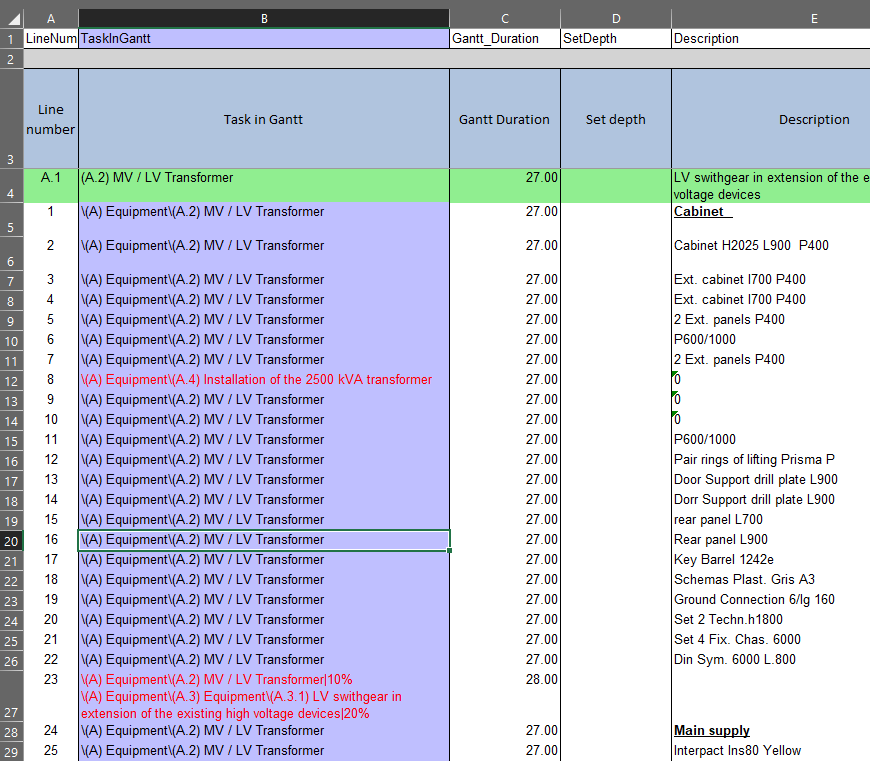Image resolution: width=870 pixels, height=761 pixels.
Task: Select row 20 header
Action: 11,540
